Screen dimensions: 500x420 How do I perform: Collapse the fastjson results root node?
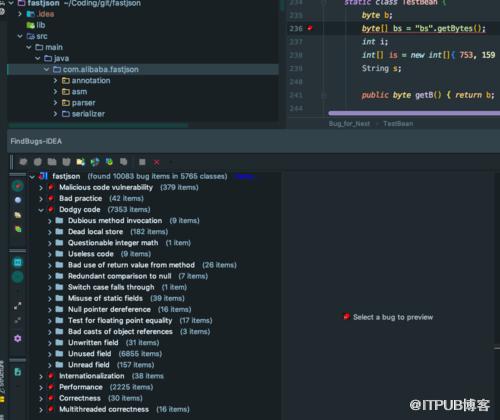[x=32, y=177]
